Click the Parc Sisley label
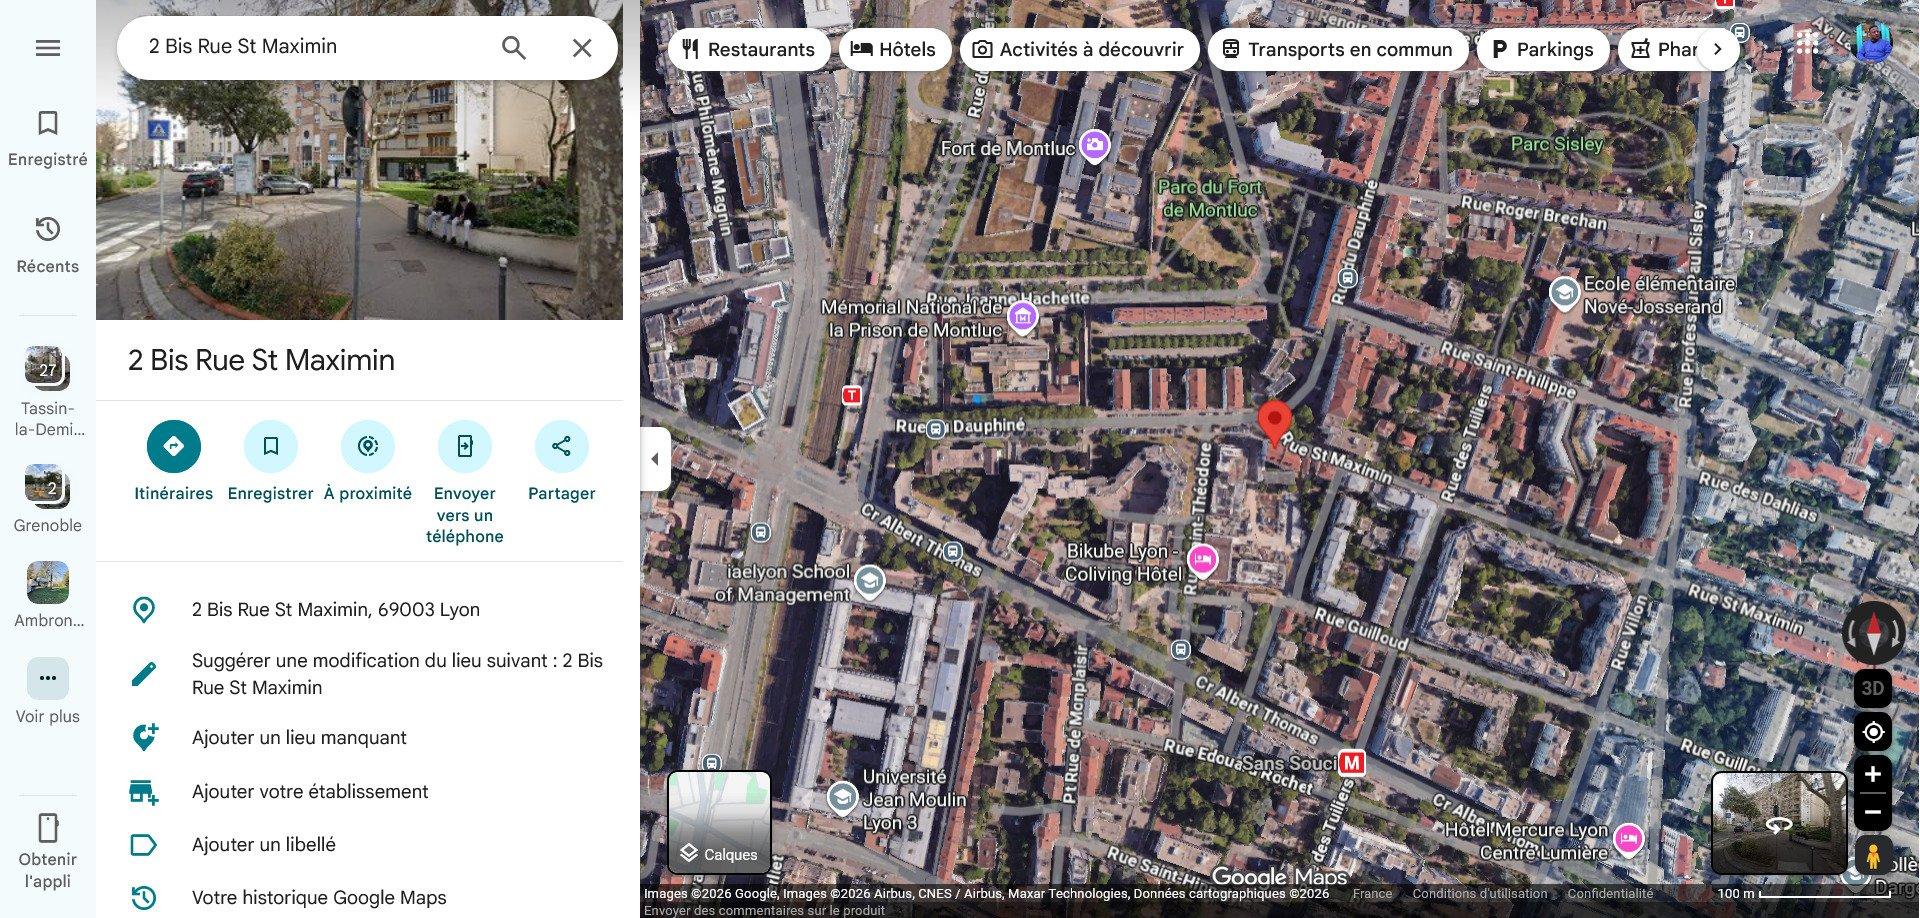Image resolution: width=1920 pixels, height=918 pixels. 1557,144
